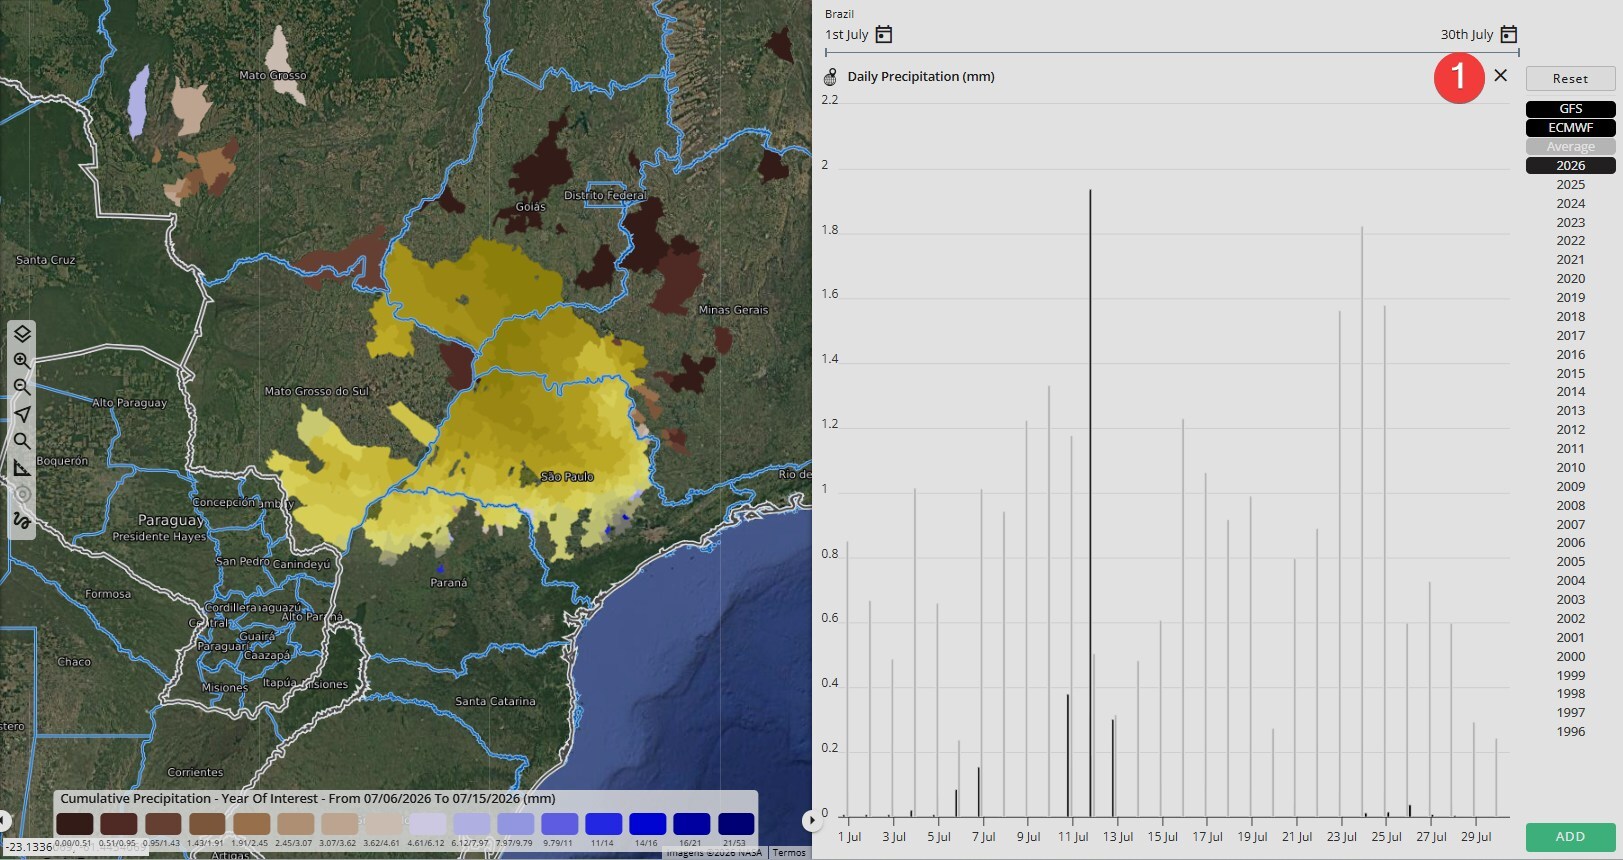
Task: Expand side panel with left edge arrow
Action: [4, 821]
